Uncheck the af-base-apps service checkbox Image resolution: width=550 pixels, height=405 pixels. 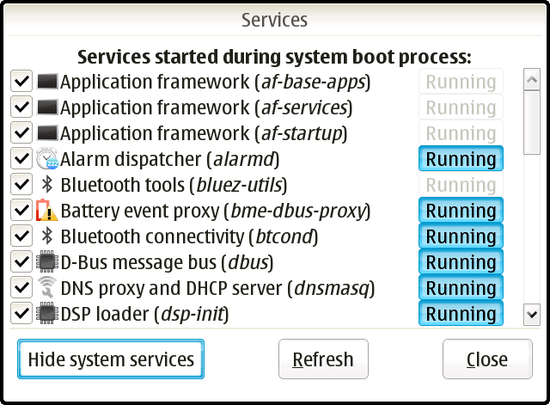tap(21, 81)
